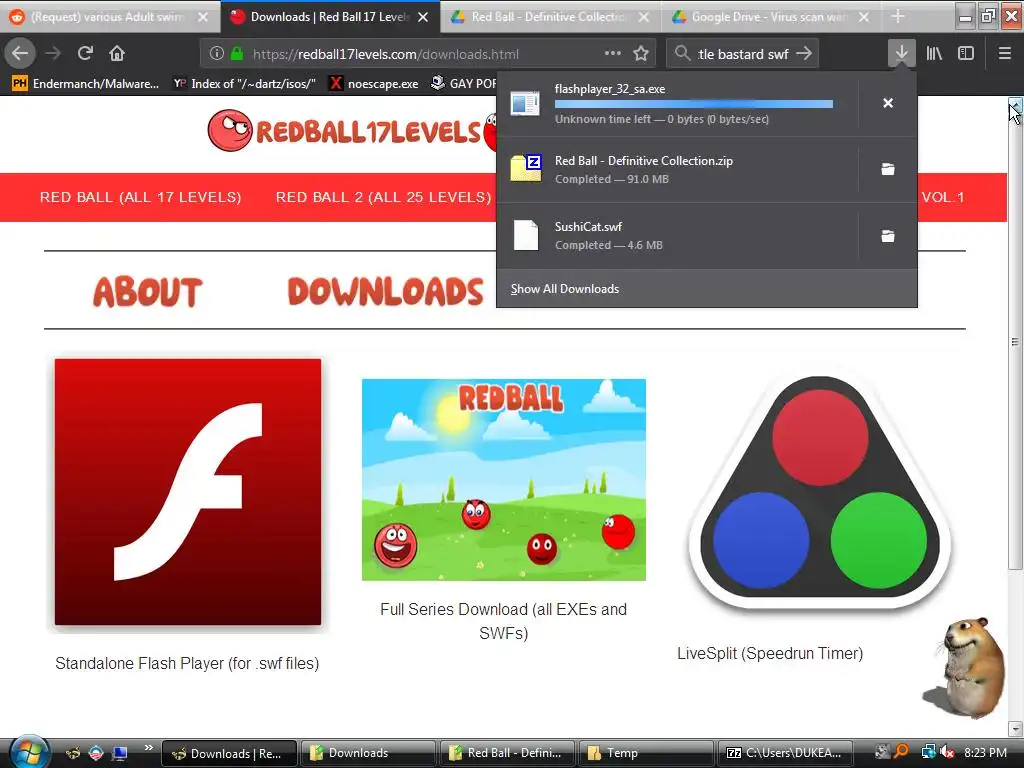
Task: Toggle the downloads panel arrow button
Action: [901, 54]
